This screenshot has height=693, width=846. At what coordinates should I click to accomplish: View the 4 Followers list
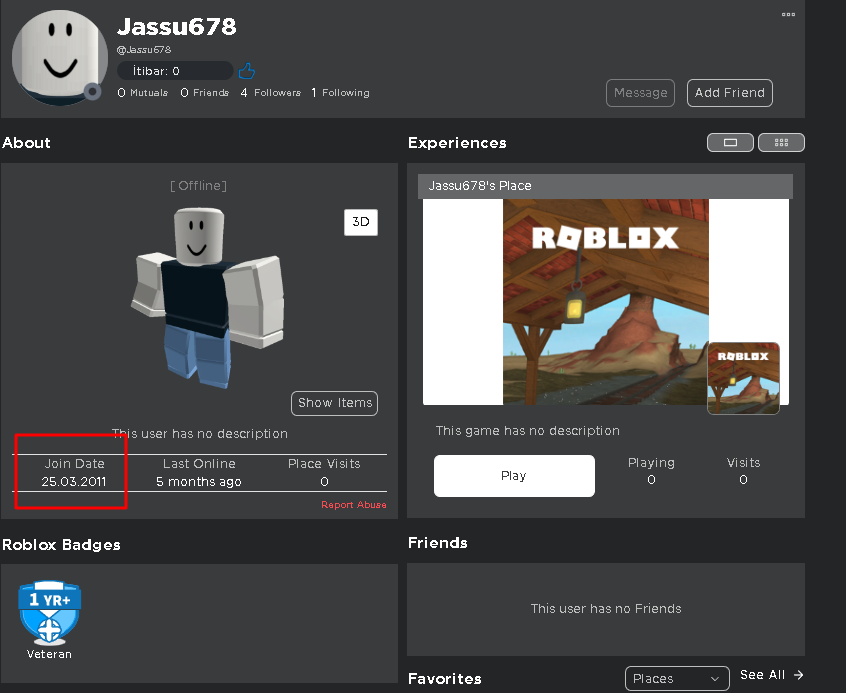click(270, 93)
